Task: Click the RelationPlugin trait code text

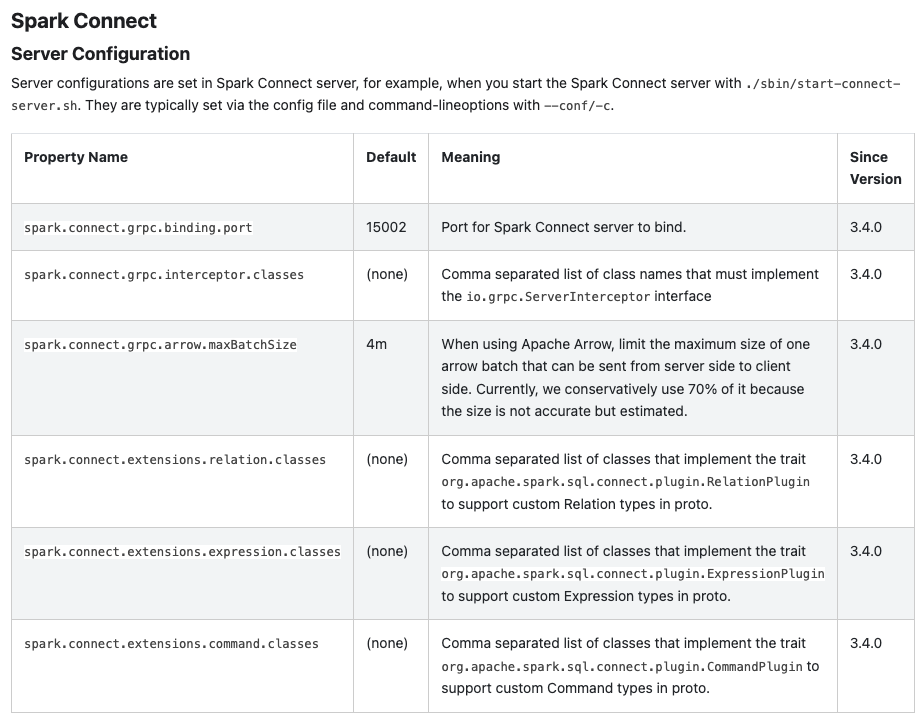Action: tap(625, 482)
